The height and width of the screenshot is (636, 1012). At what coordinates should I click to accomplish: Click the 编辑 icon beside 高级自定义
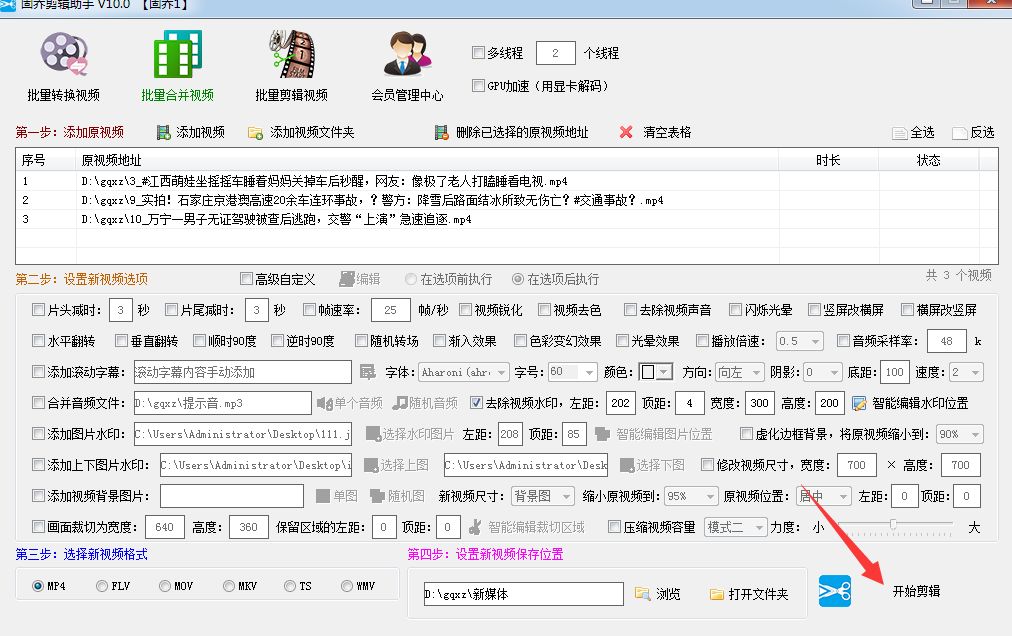pos(347,279)
